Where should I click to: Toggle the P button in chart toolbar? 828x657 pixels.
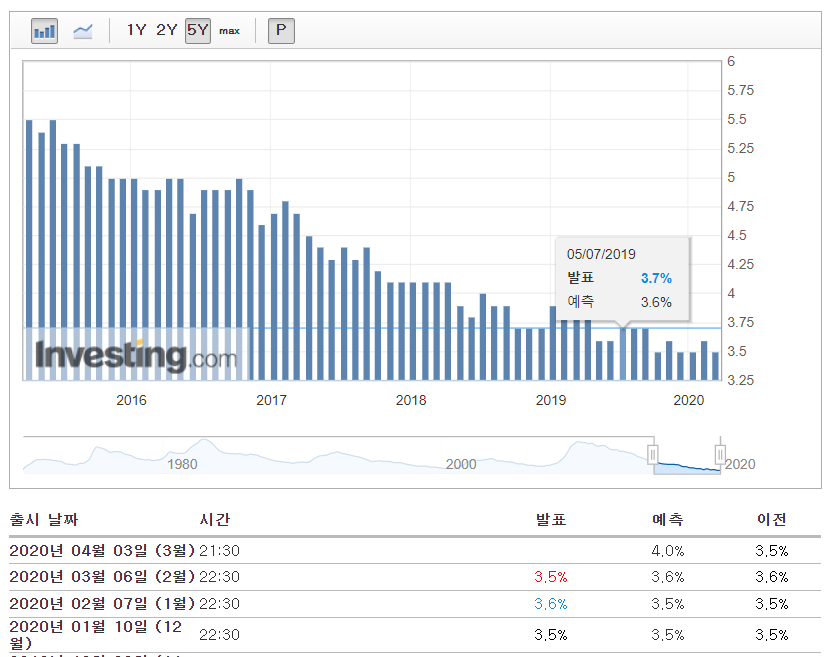pos(281,31)
